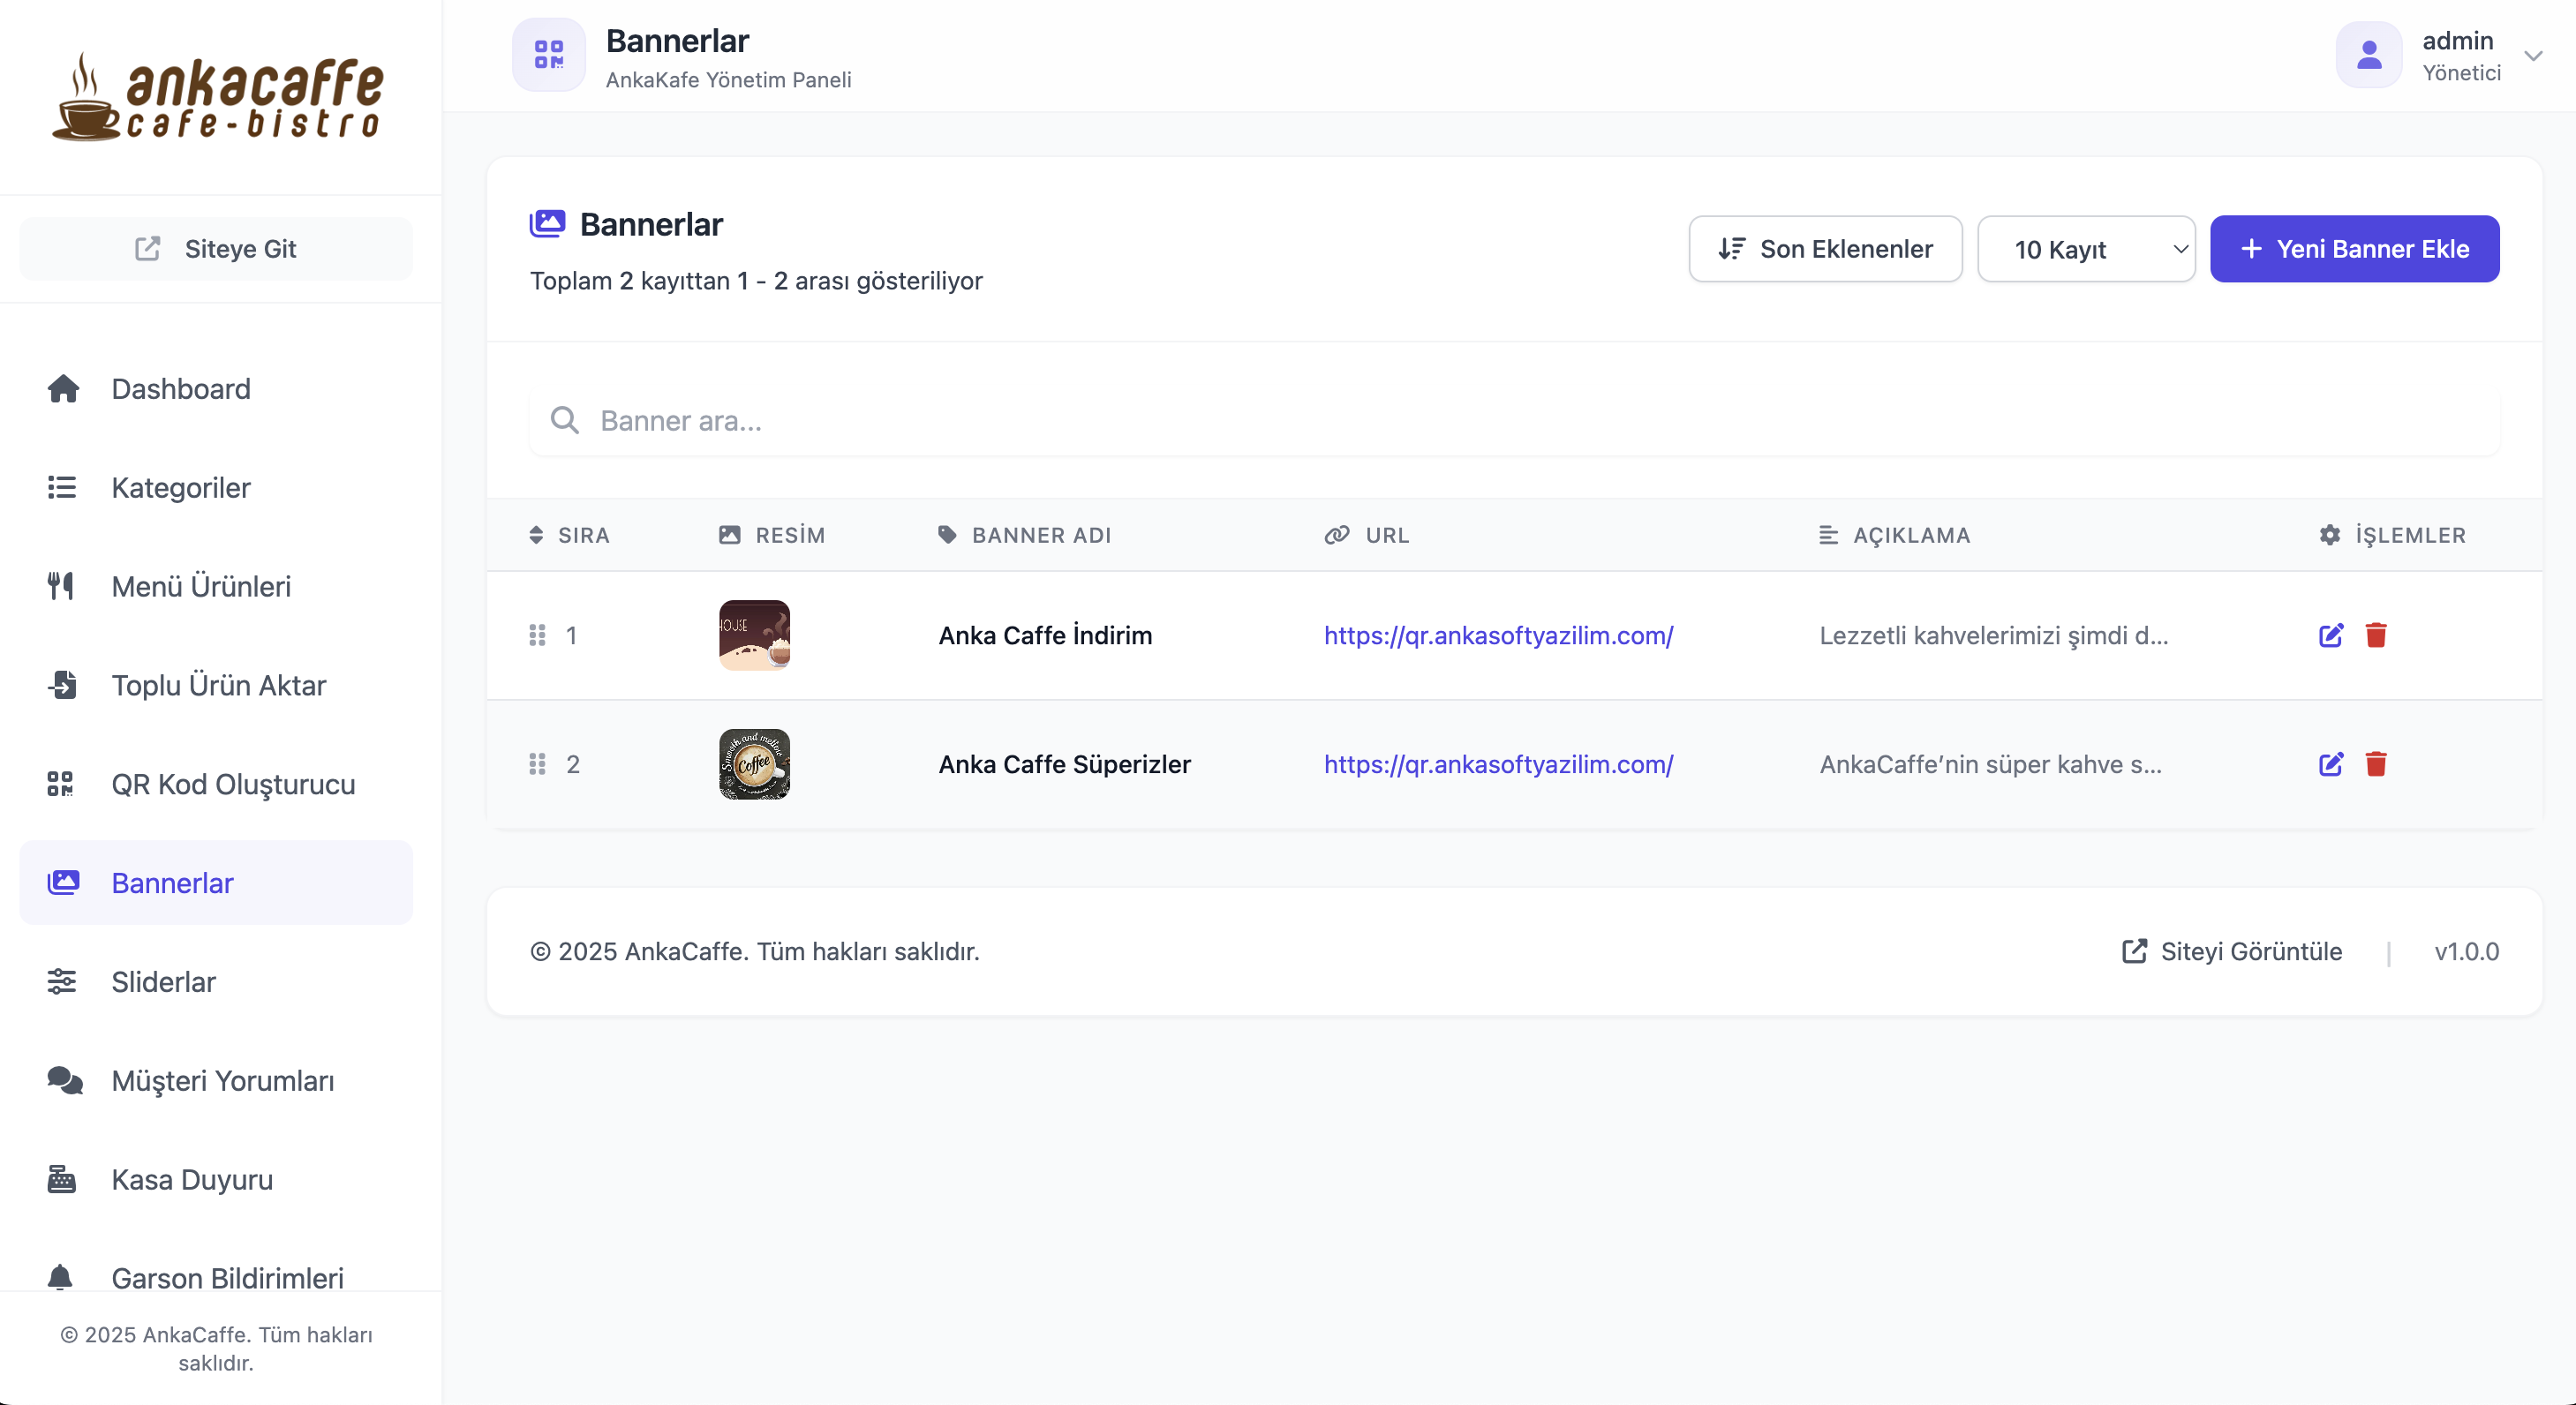Image resolution: width=2576 pixels, height=1405 pixels.
Task: Open the Siteye Git button
Action: click(216, 249)
